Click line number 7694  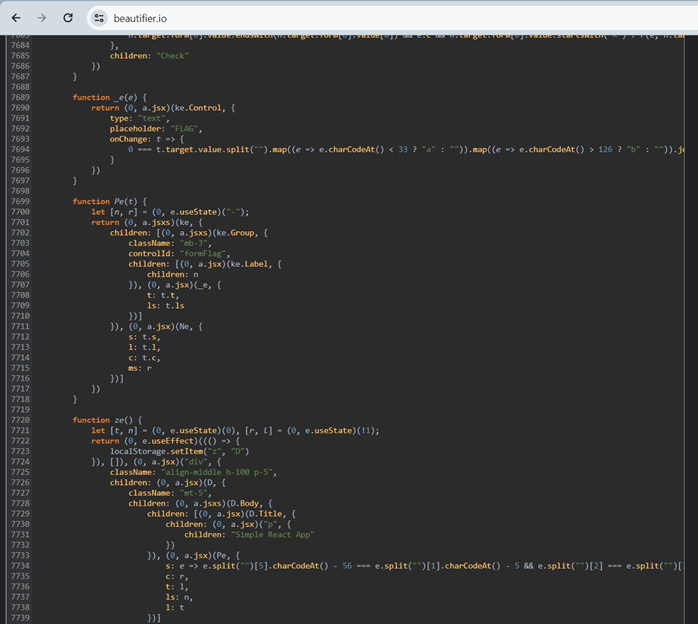click(20, 149)
